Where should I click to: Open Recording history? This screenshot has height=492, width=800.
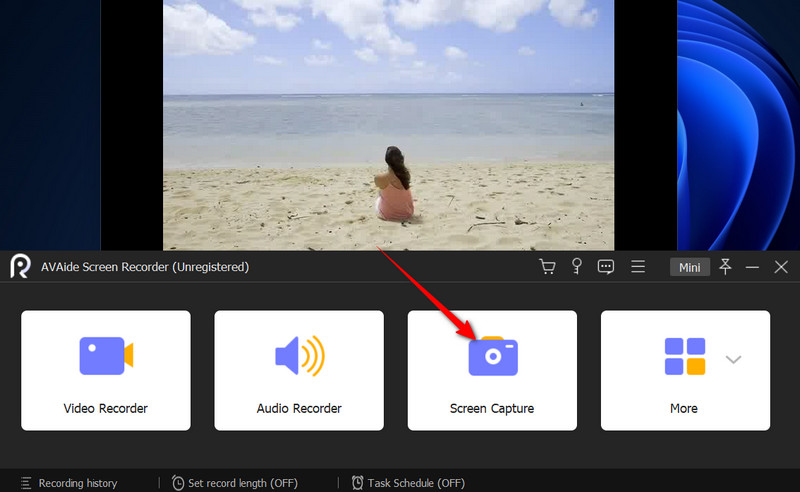(69, 483)
